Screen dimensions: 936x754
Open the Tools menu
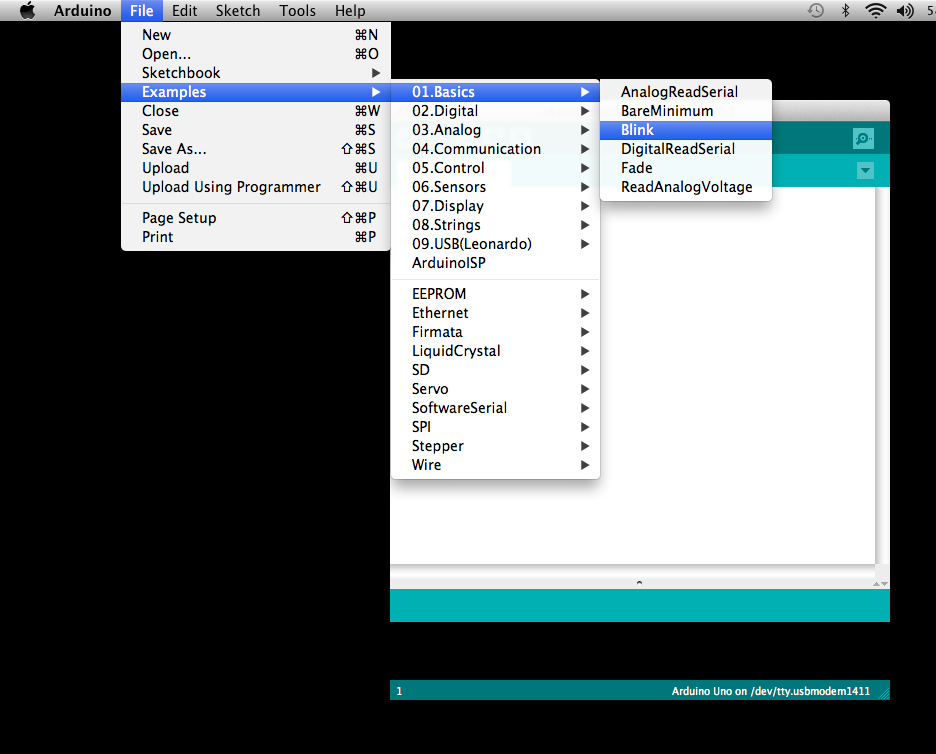pyautogui.click(x=296, y=11)
